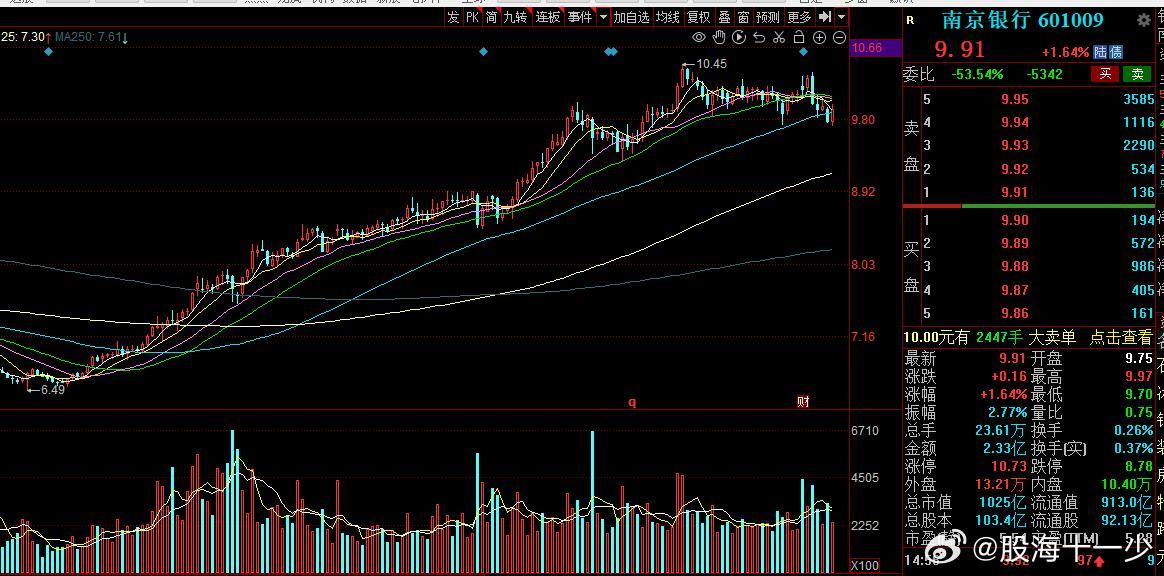Click the 财 financial report marker

click(803, 402)
